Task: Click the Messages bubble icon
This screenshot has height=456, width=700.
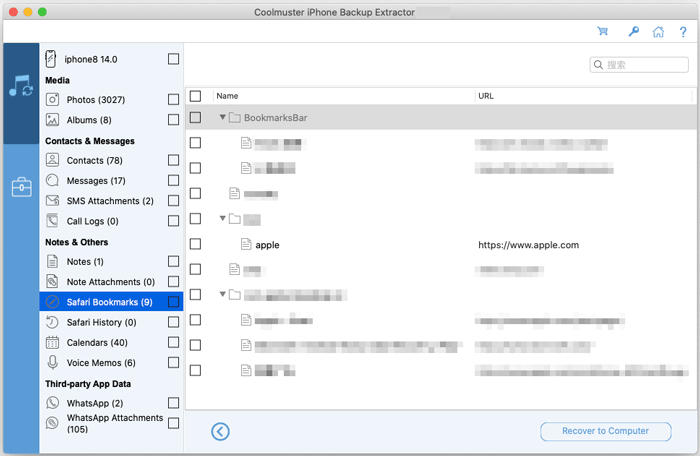Action: coord(53,180)
